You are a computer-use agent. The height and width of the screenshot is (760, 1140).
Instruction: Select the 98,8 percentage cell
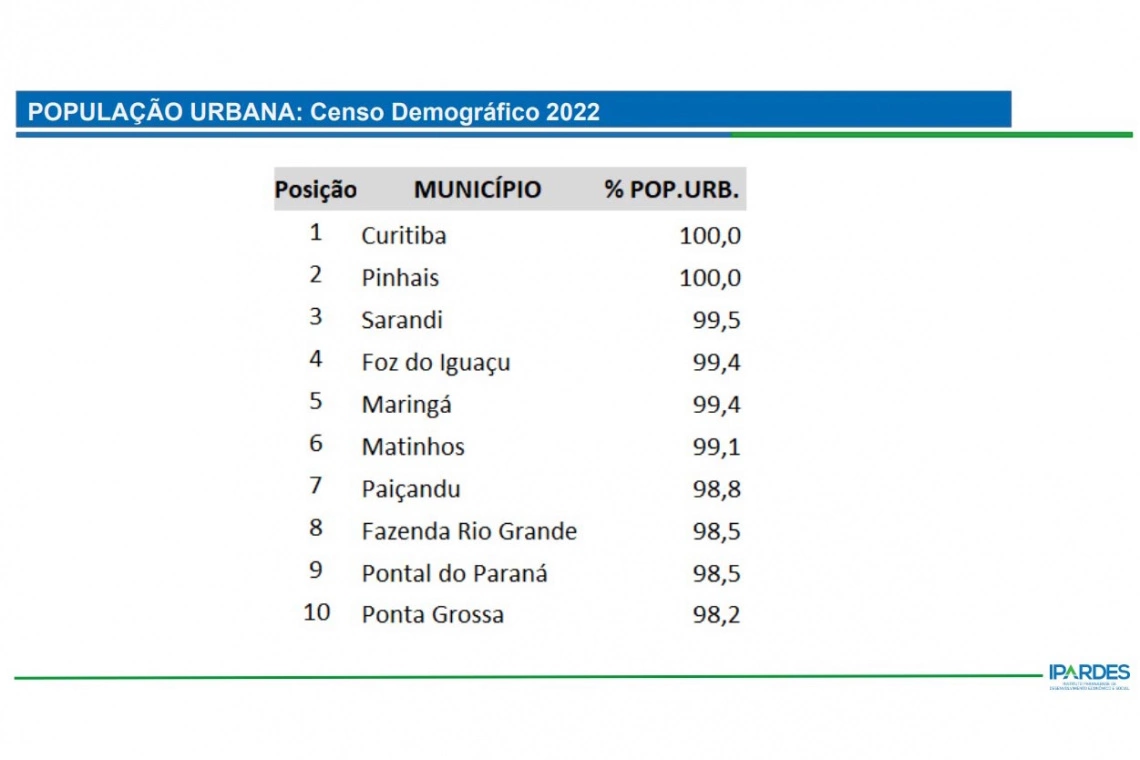point(716,489)
